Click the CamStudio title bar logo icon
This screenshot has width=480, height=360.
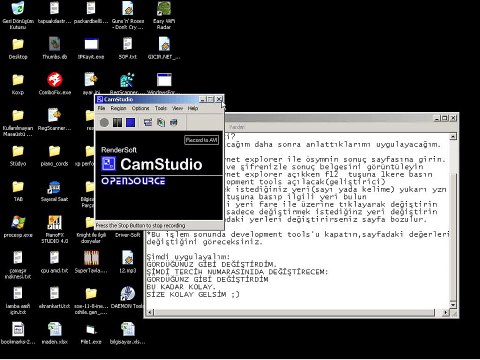(x=100, y=99)
